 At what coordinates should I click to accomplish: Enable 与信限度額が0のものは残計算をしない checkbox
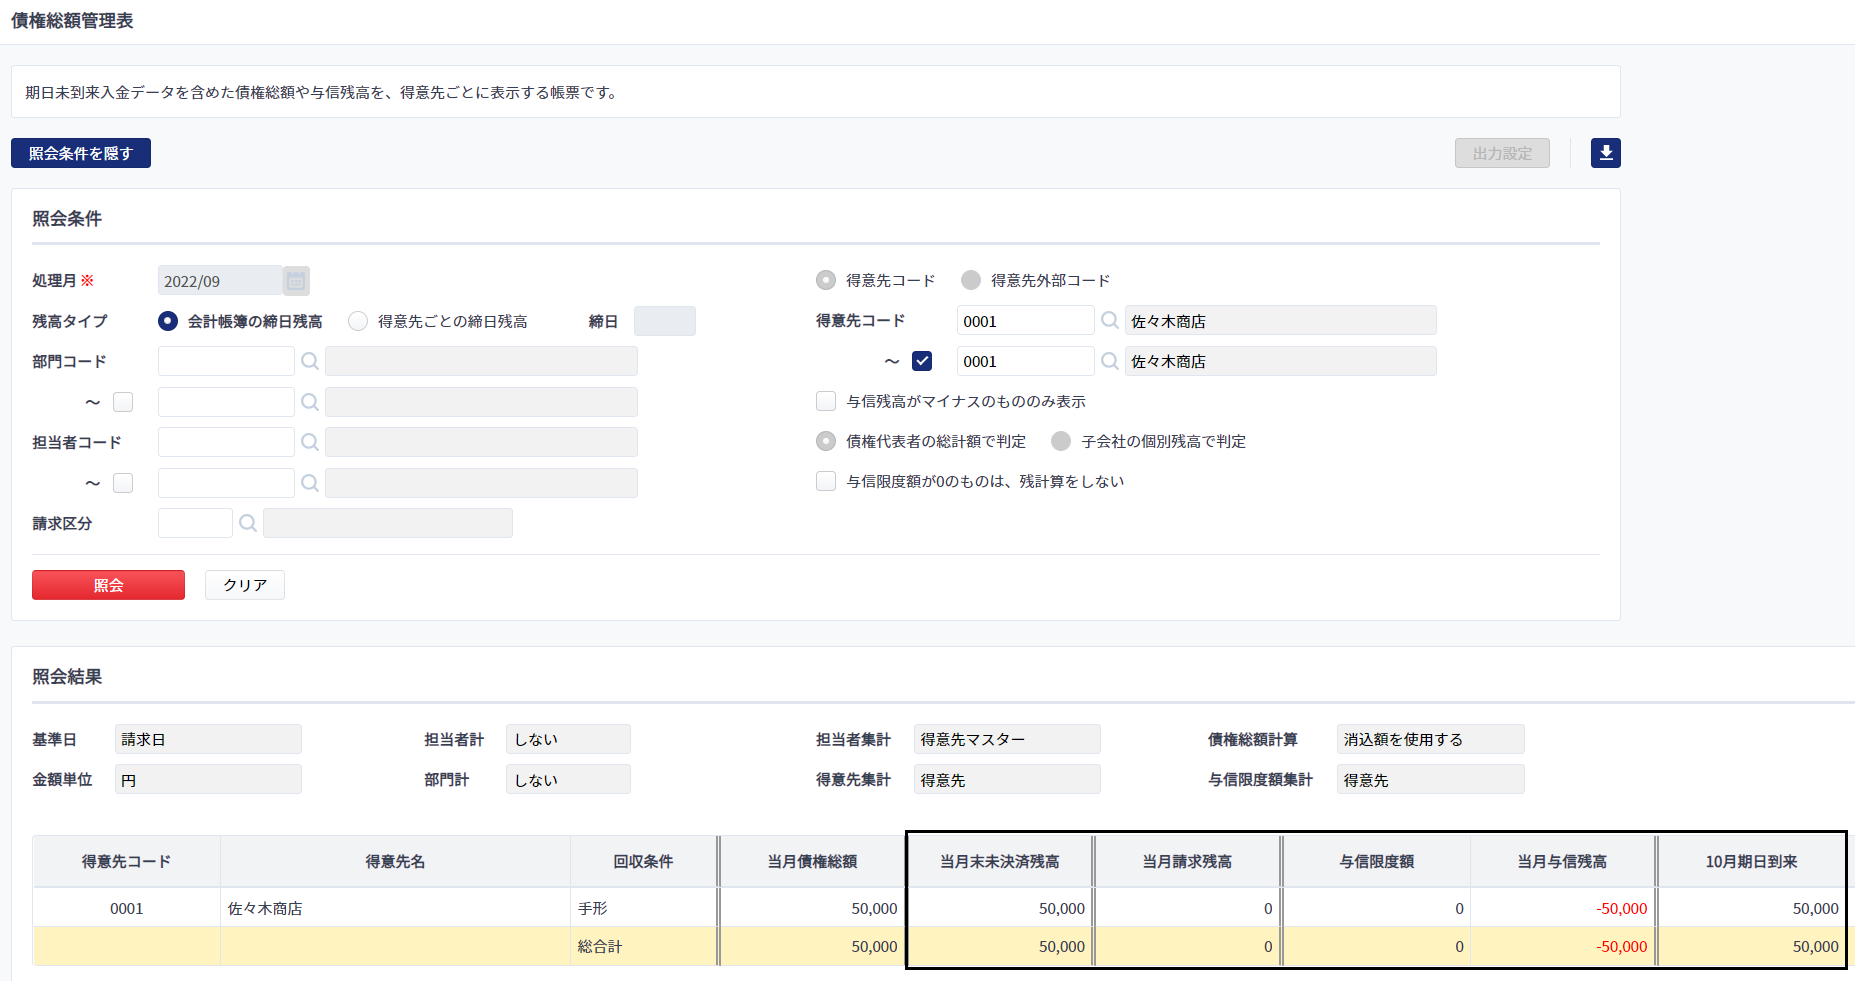point(826,481)
